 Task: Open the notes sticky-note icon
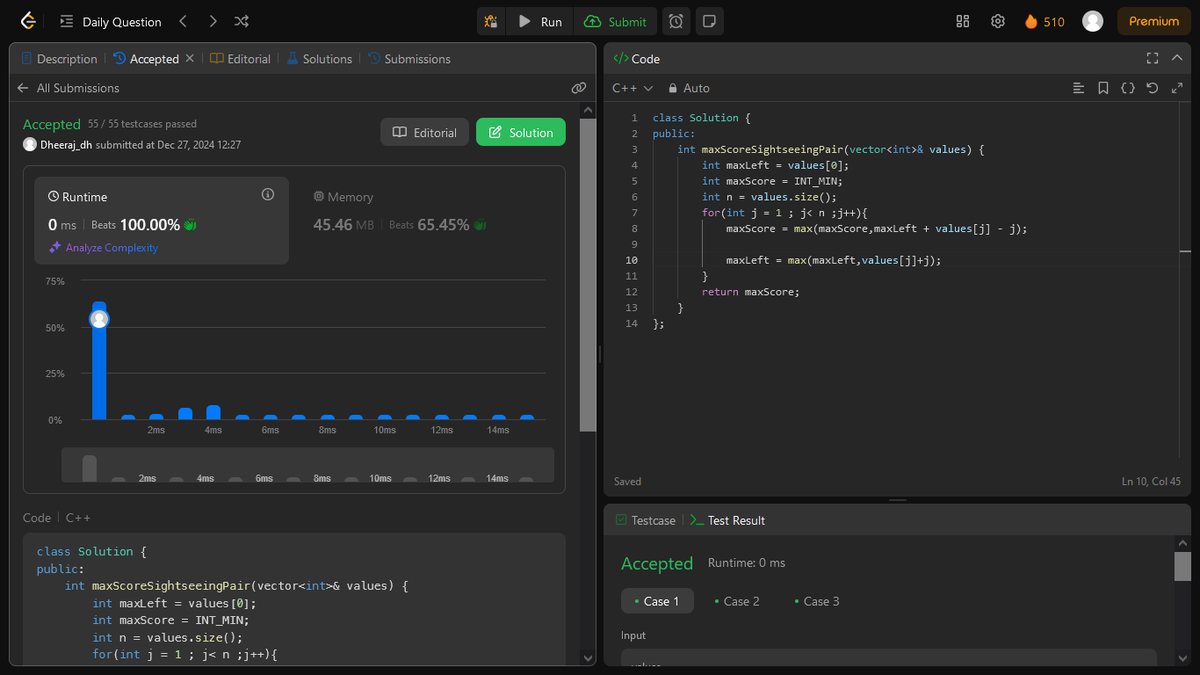tap(709, 21)
